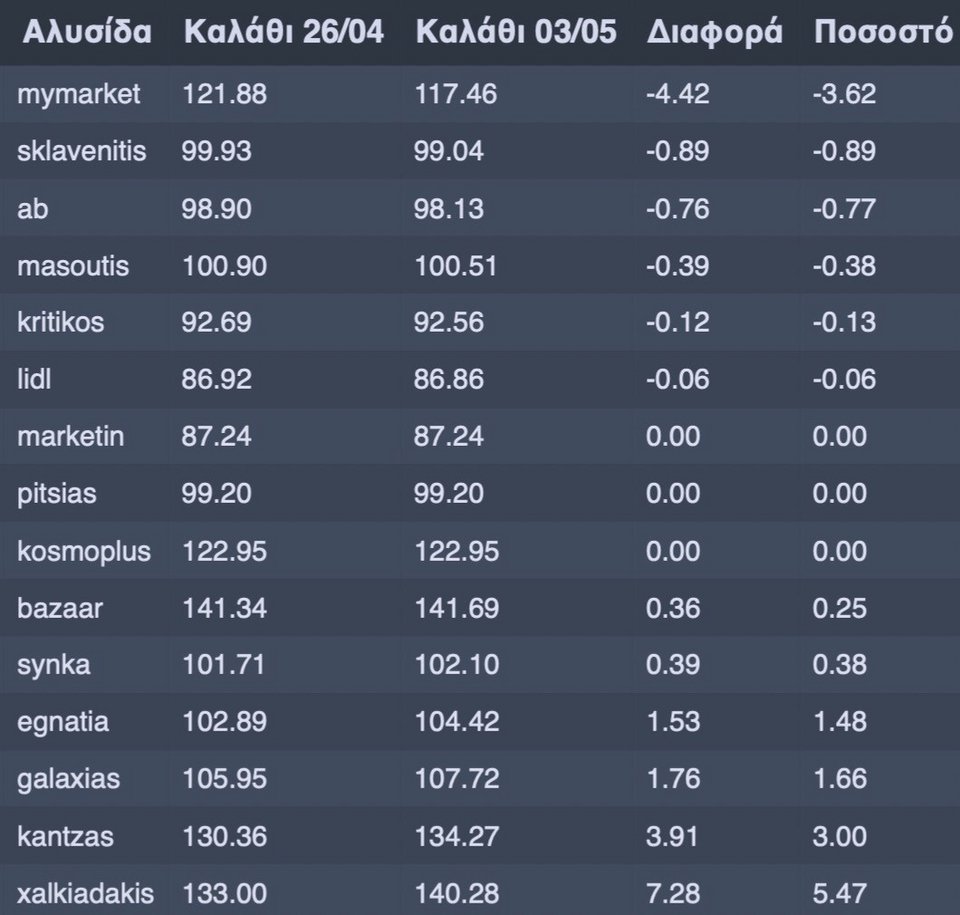Select the marketin row name
The width and height of the screenshot is (960, 915).
click(x=70, y=436)
